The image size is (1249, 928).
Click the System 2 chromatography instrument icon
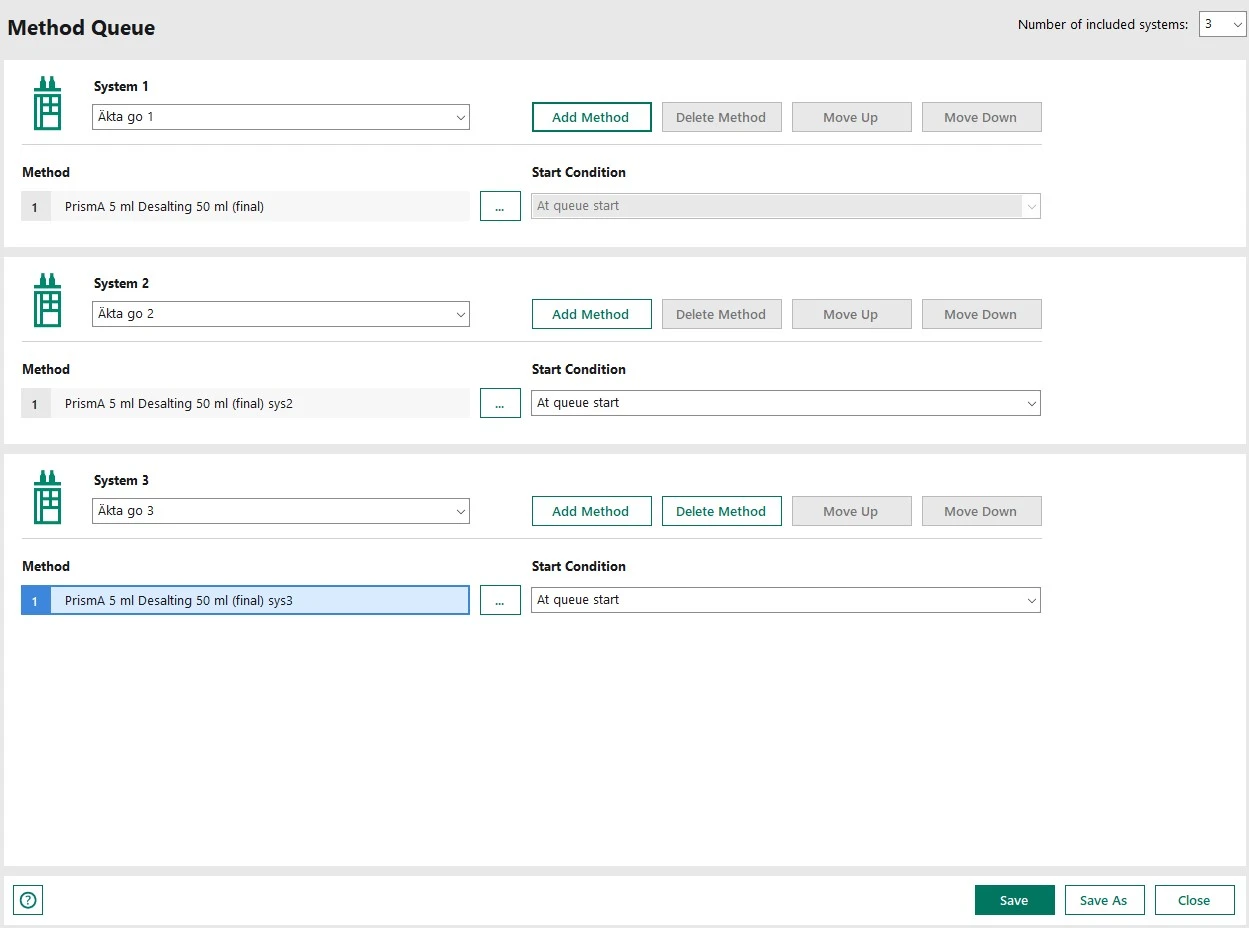tap(47, 301)
